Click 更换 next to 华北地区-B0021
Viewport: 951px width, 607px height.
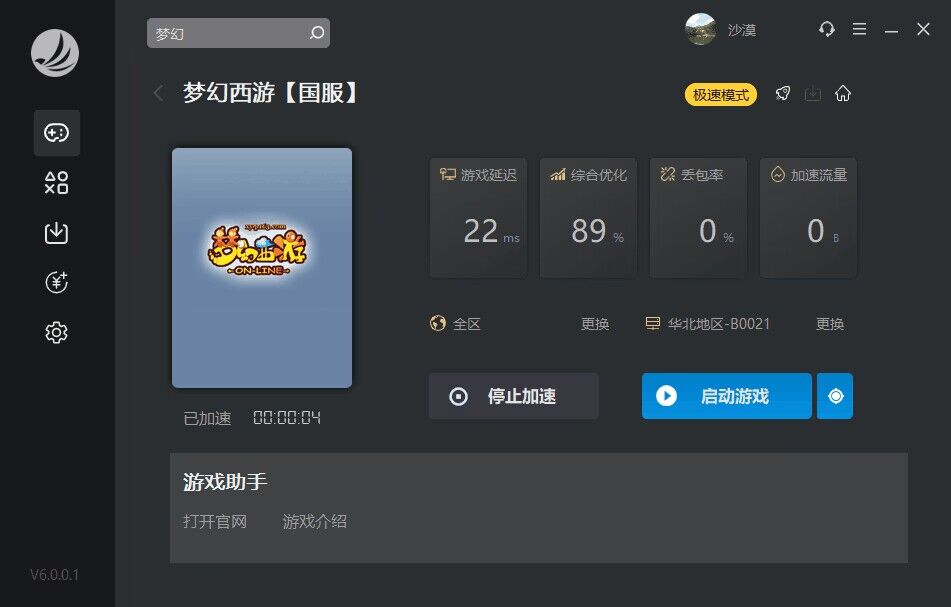[830, 324]
